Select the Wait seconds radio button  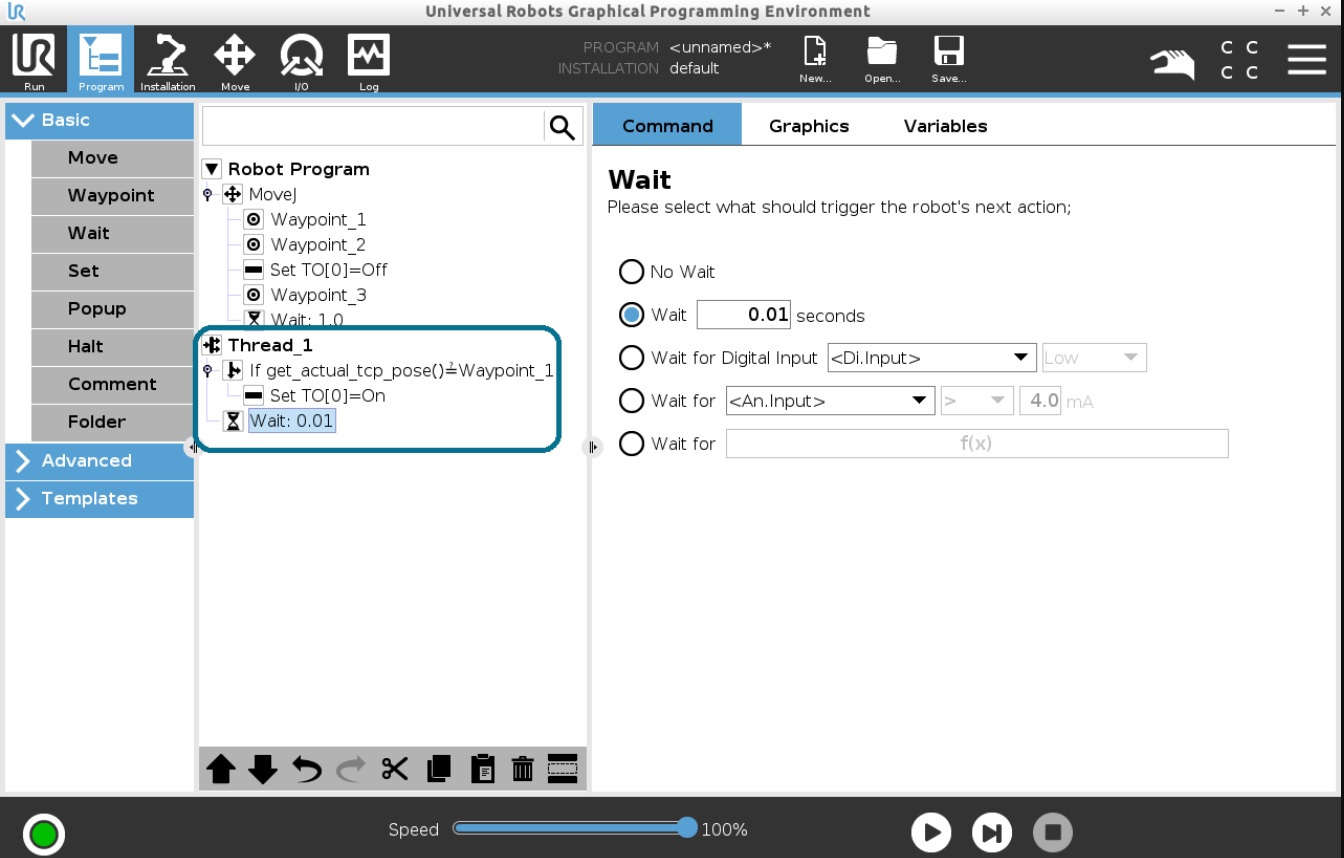point(631,315)
